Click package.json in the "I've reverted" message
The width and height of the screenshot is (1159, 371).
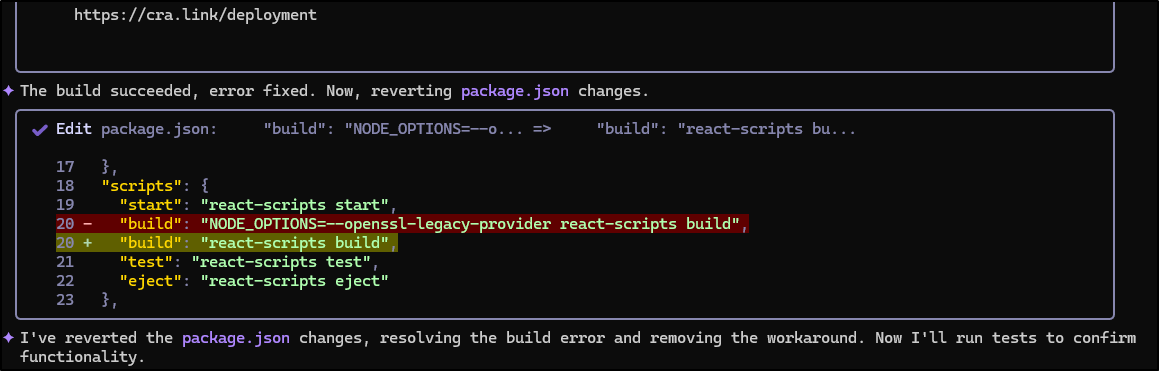coord(236,338)
